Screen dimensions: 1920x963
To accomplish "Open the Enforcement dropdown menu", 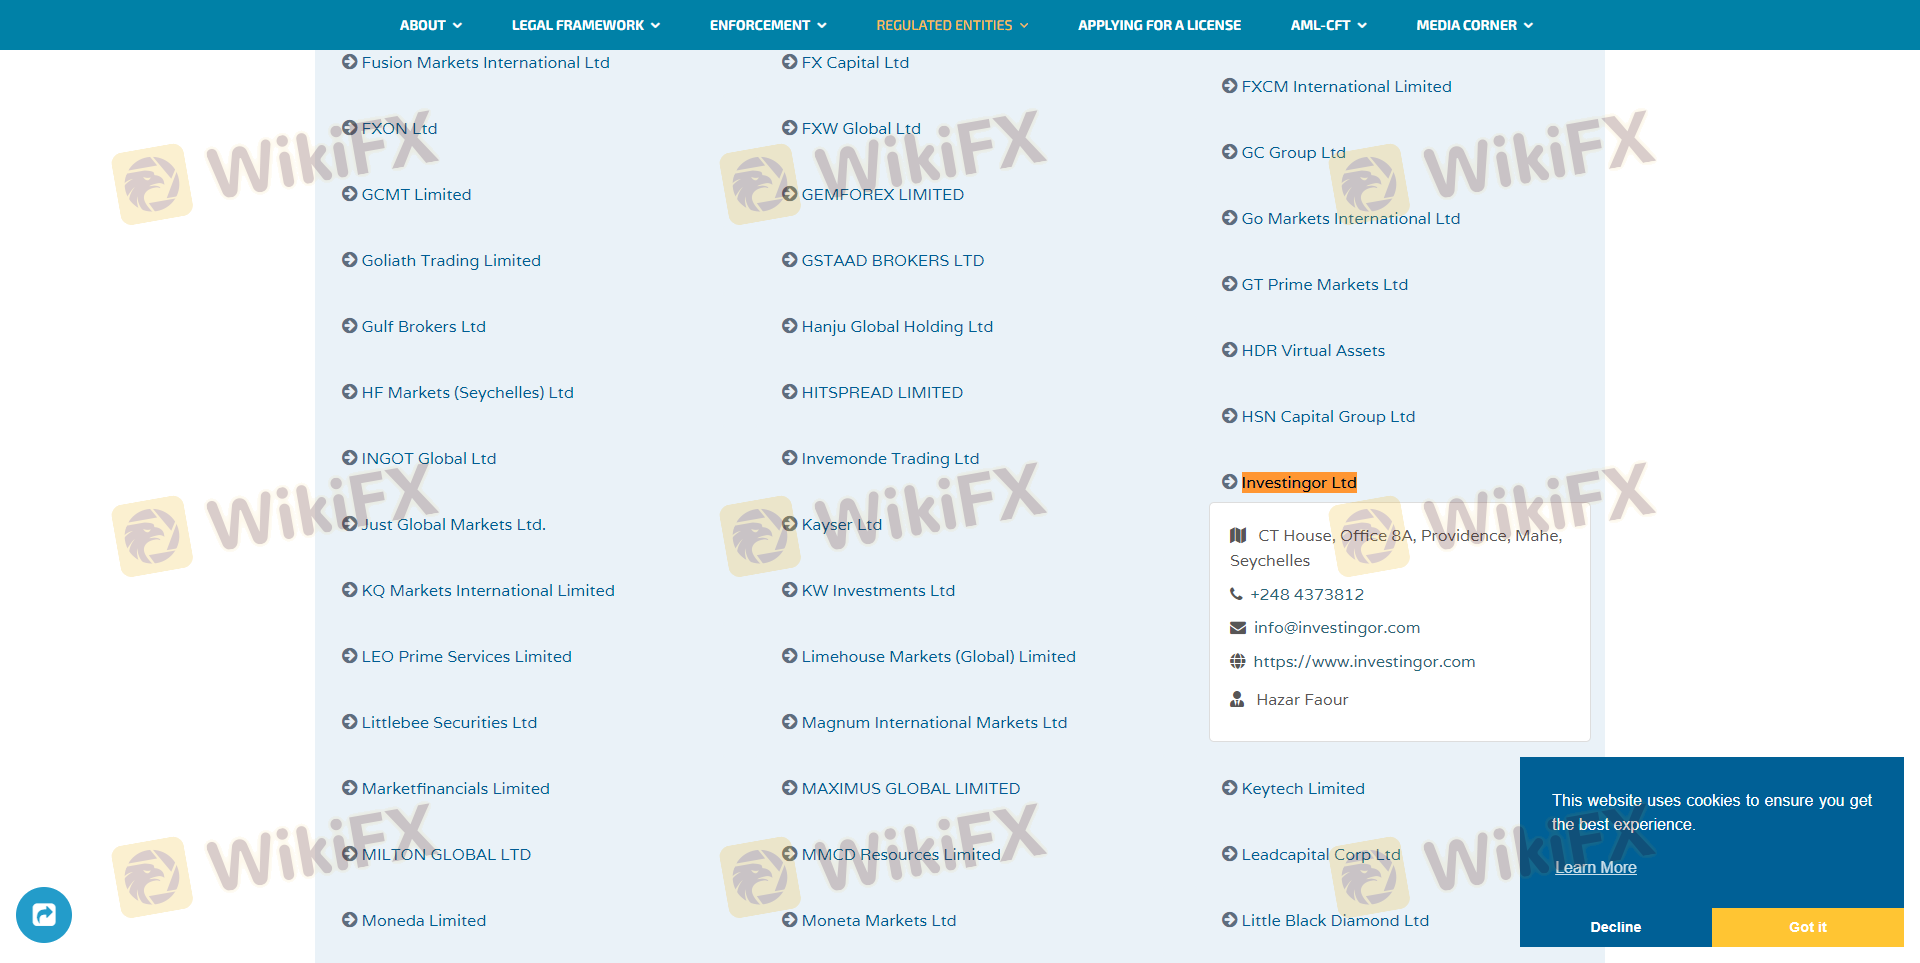I will tap(768, 25).
